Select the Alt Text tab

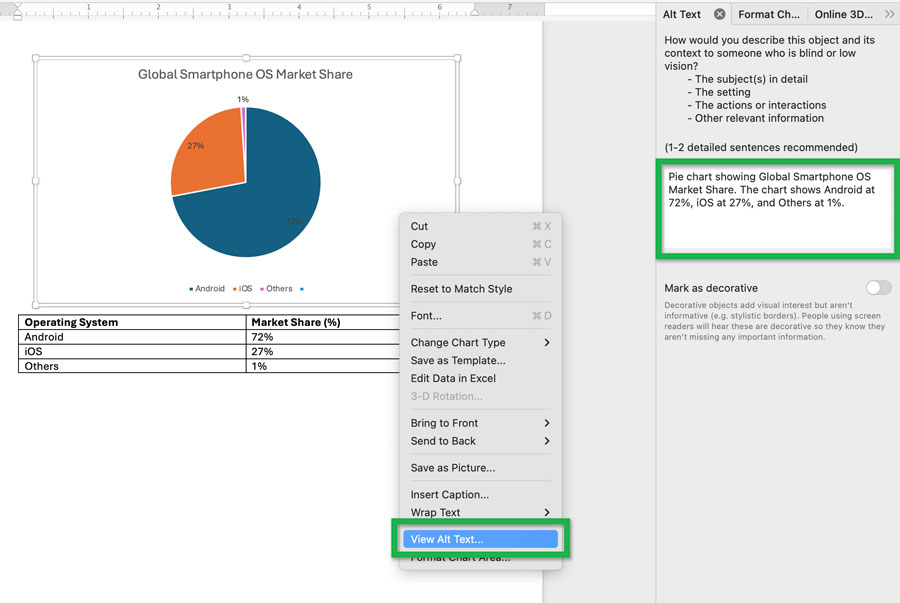point(683,13)
